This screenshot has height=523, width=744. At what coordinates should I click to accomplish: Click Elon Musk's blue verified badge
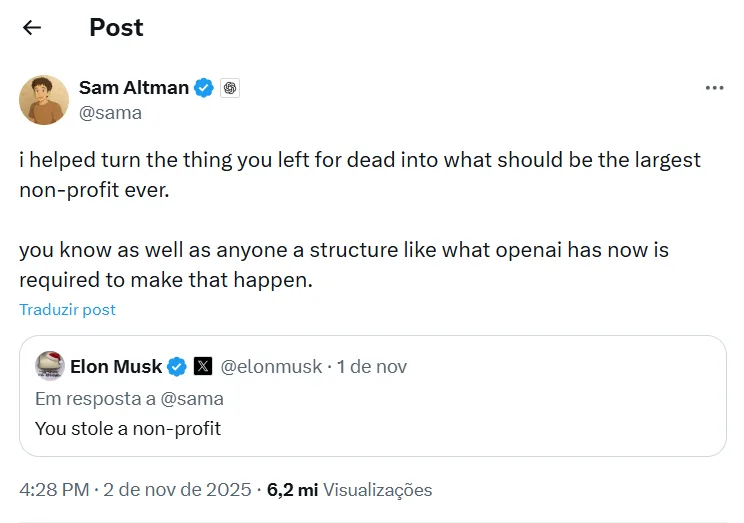coord(176,367)
